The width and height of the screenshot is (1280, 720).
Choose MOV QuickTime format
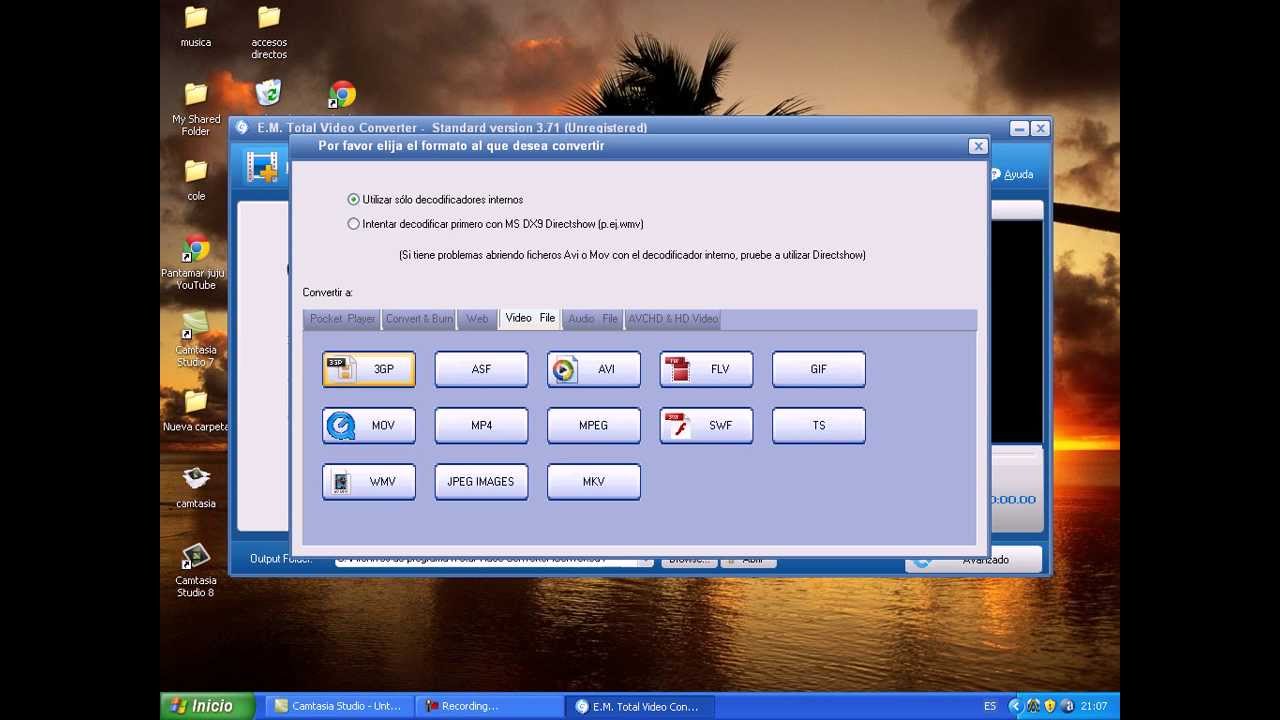pyautogui.click(x=369, y=425)
